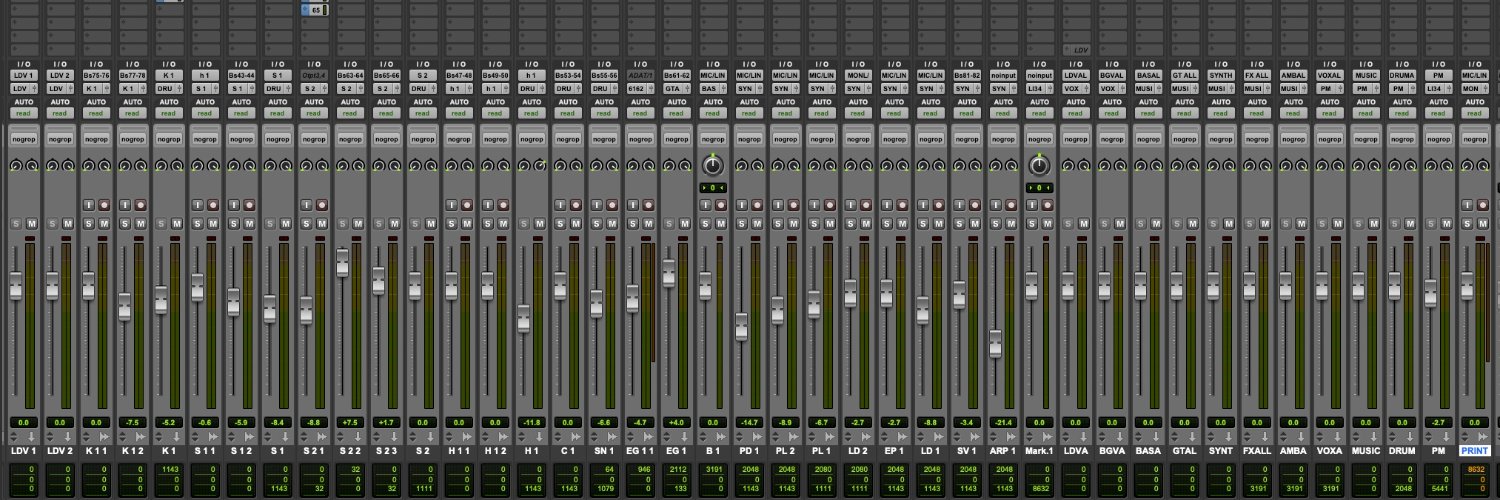Toggle input monitor on Mark.1 track
The width and height of the screenshot is (1500, 500).
coord(1031,204)
